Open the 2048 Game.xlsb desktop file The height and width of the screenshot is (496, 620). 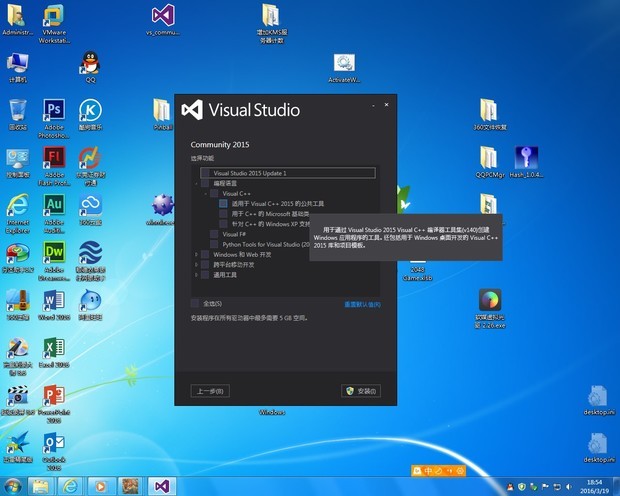pyautogui.click(x=417, y=271)
